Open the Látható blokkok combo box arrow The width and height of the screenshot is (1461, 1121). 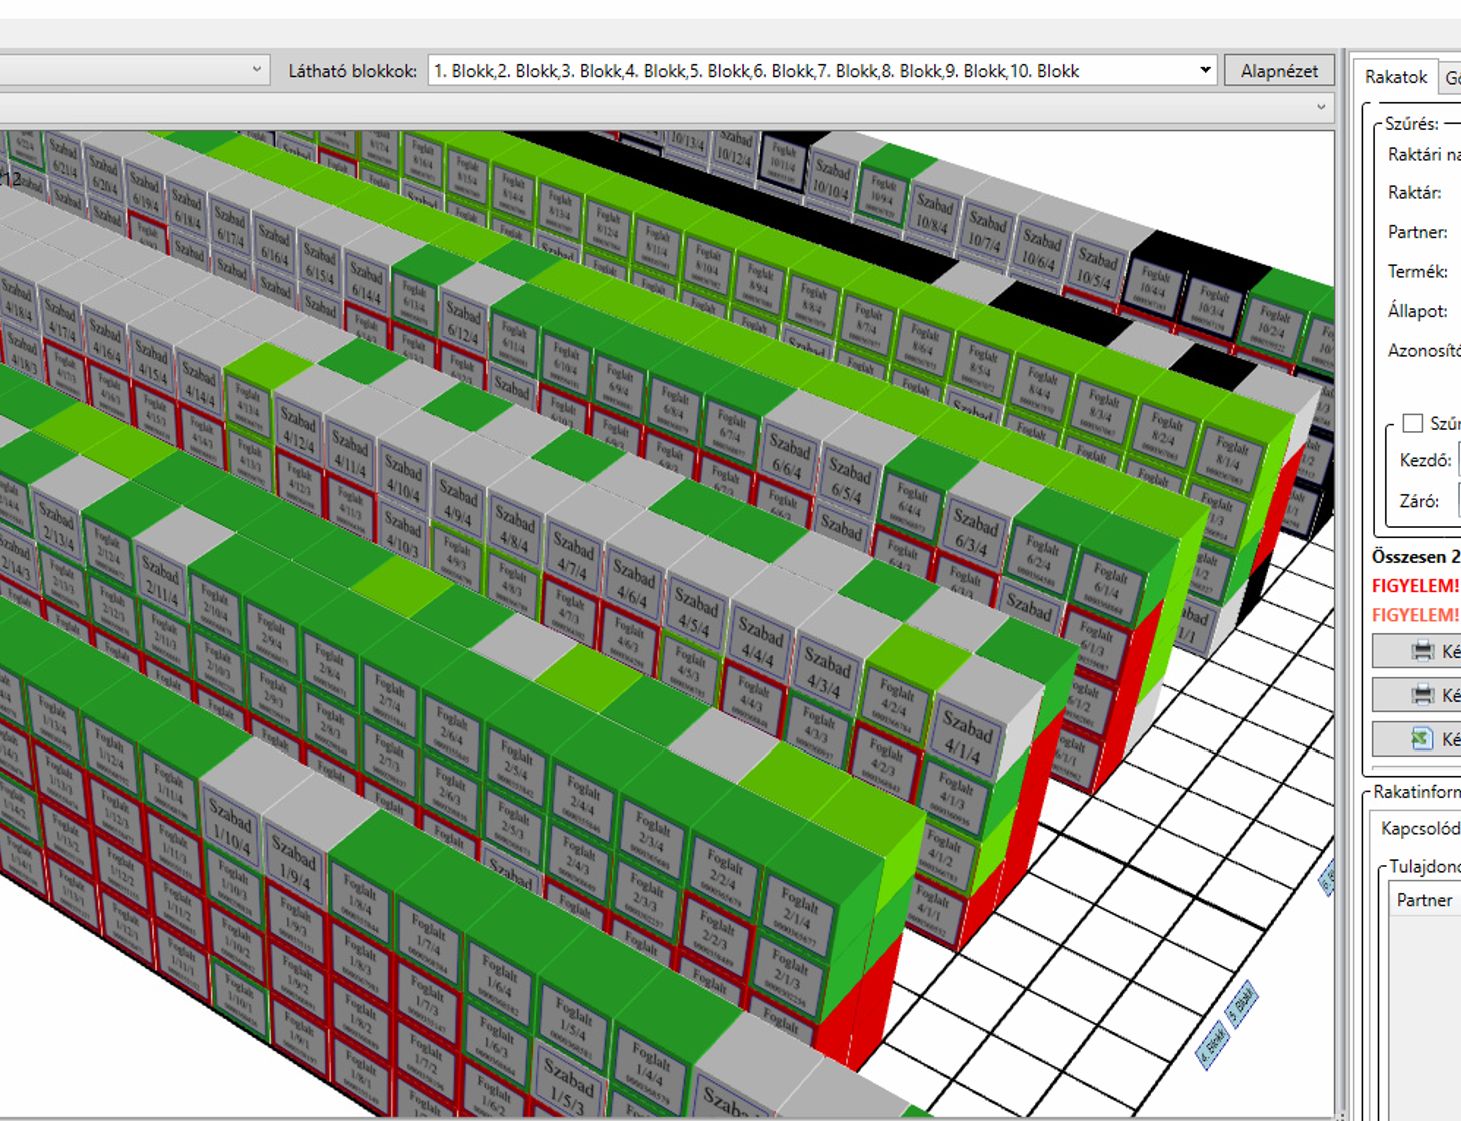click(1205, 70)
